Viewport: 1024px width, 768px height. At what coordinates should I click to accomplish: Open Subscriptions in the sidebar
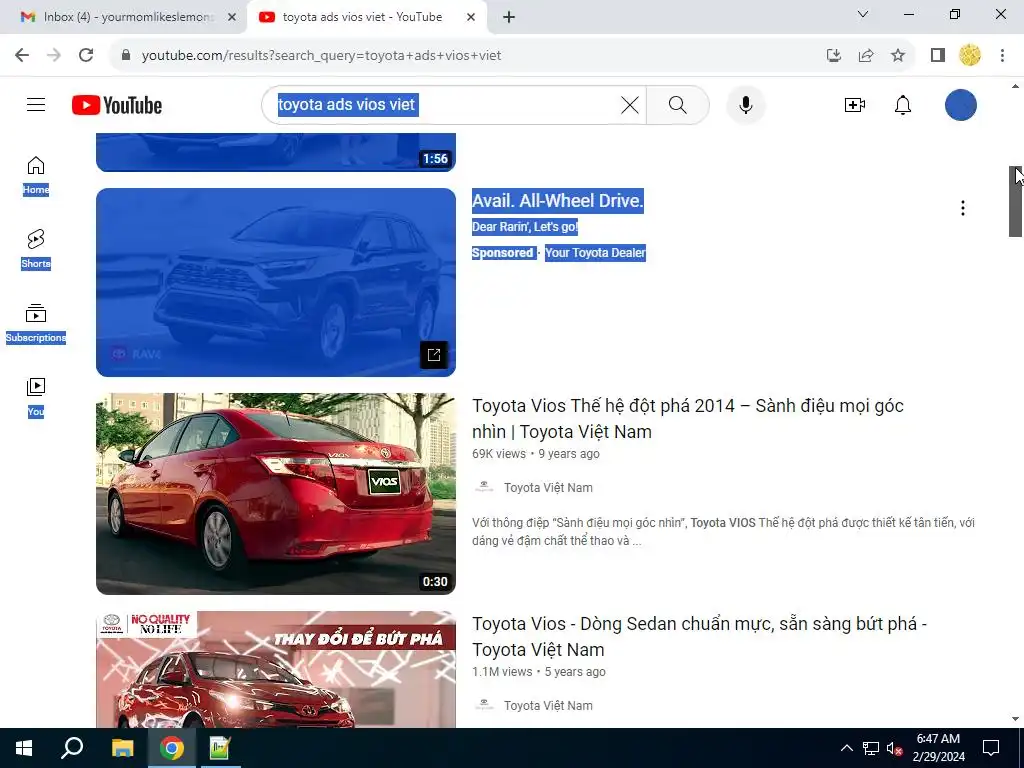pyautogui.click(x=36, y=323)
